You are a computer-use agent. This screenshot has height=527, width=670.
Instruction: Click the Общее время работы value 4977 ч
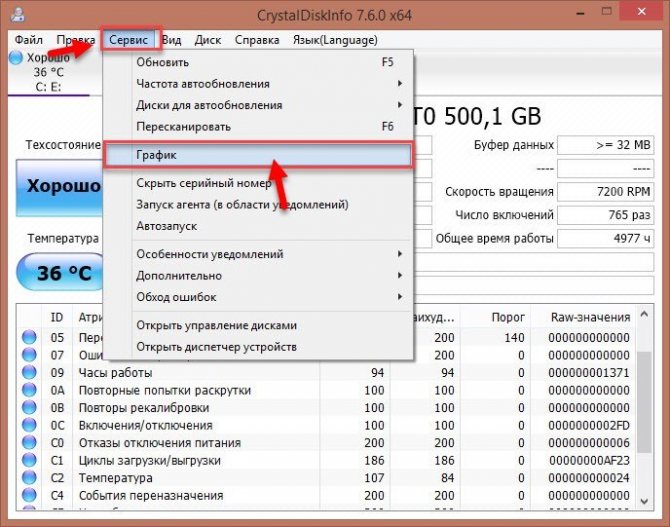click(605, 238)
